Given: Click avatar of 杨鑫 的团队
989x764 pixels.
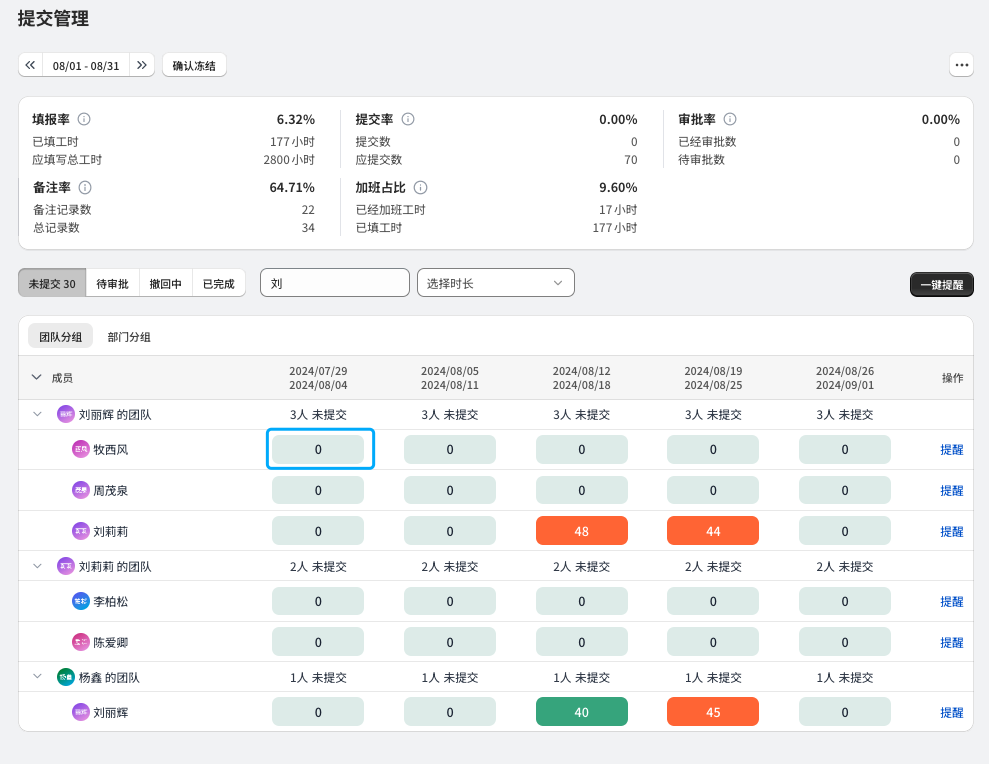Looking at the screenshot, I should pos(66,678).
